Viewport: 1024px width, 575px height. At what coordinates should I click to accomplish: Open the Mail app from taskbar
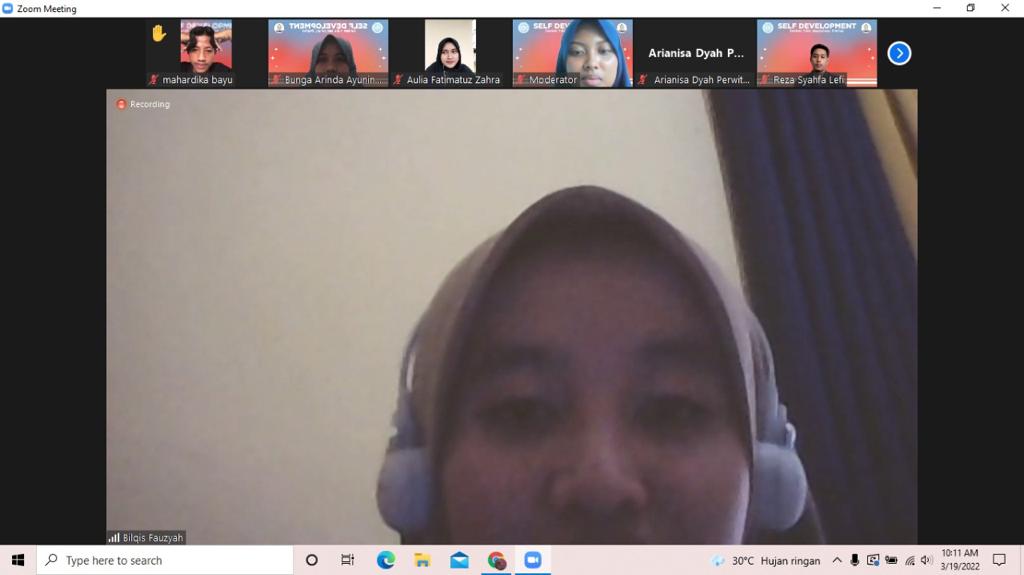(459, 561)
